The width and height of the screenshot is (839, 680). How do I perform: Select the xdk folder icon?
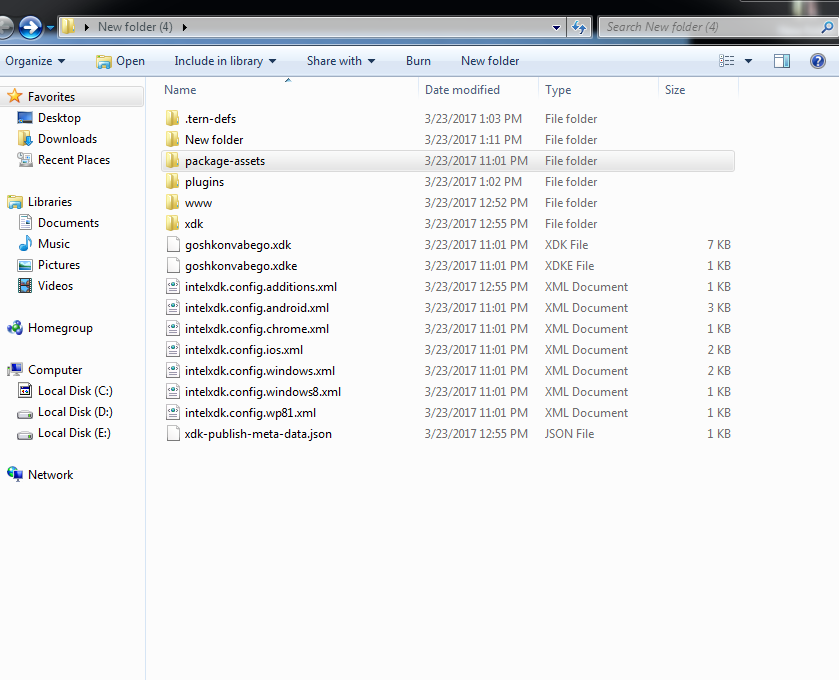tap(172, 224)
